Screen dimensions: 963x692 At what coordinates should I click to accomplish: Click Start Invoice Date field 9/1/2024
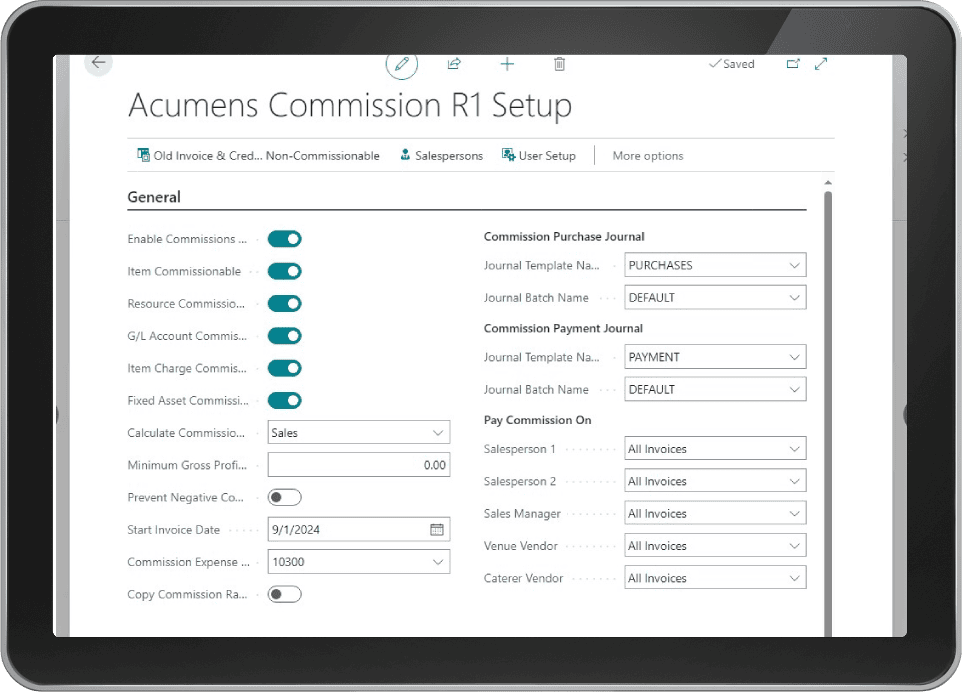click(359, 530)
